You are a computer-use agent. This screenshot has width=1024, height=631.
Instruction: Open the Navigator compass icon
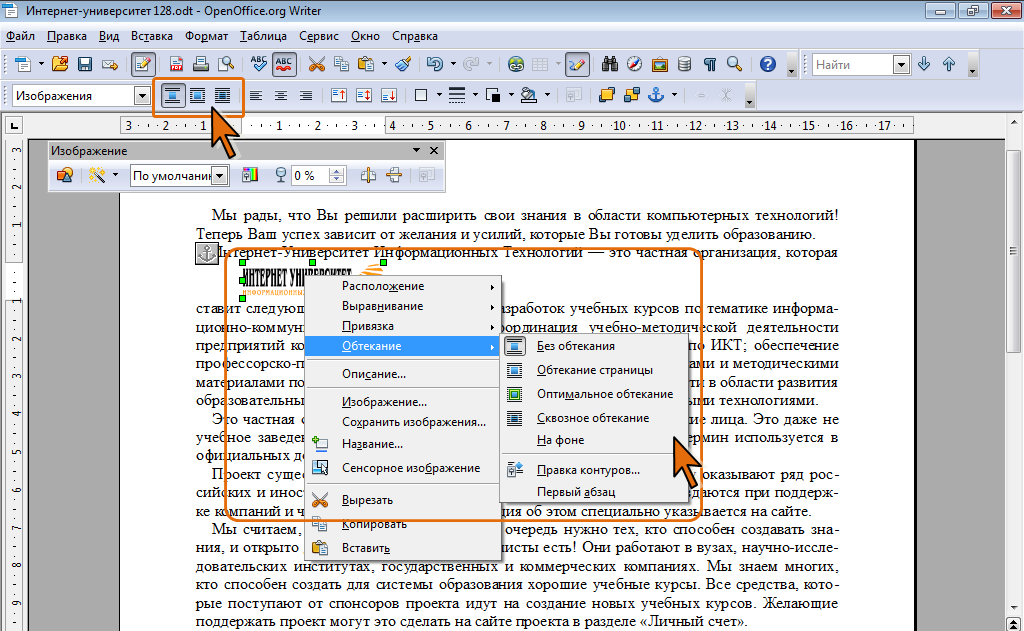tap(634, 64)
